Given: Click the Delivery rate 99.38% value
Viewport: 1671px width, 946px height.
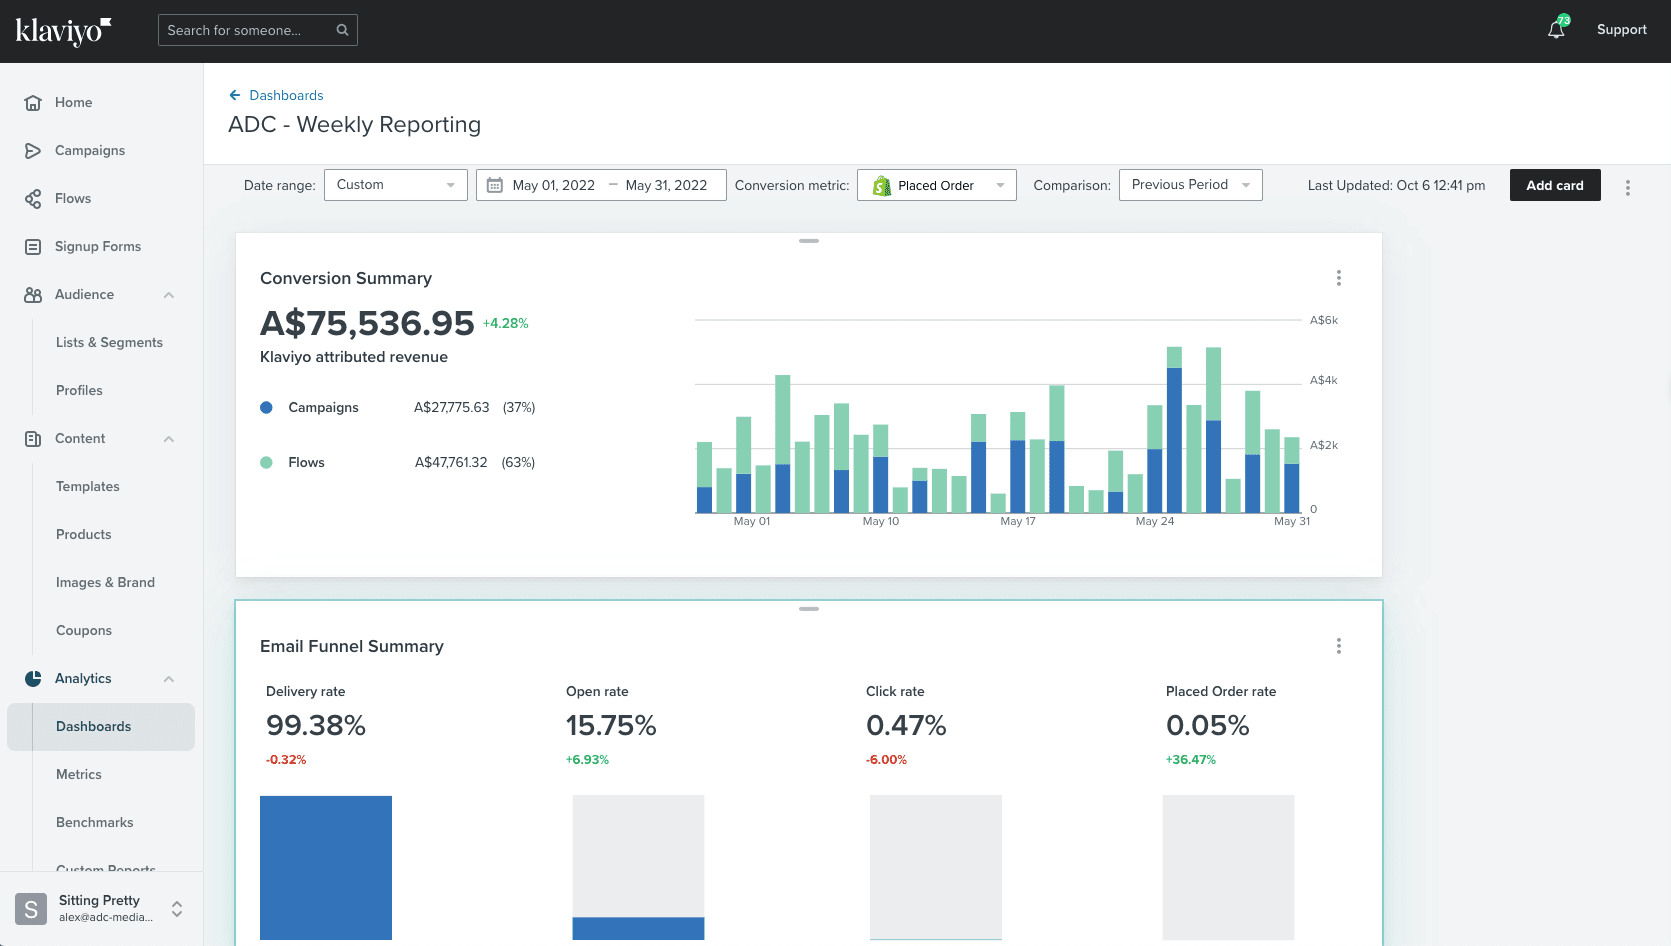Looking at the screenshot, I should [x=316, y=725].
